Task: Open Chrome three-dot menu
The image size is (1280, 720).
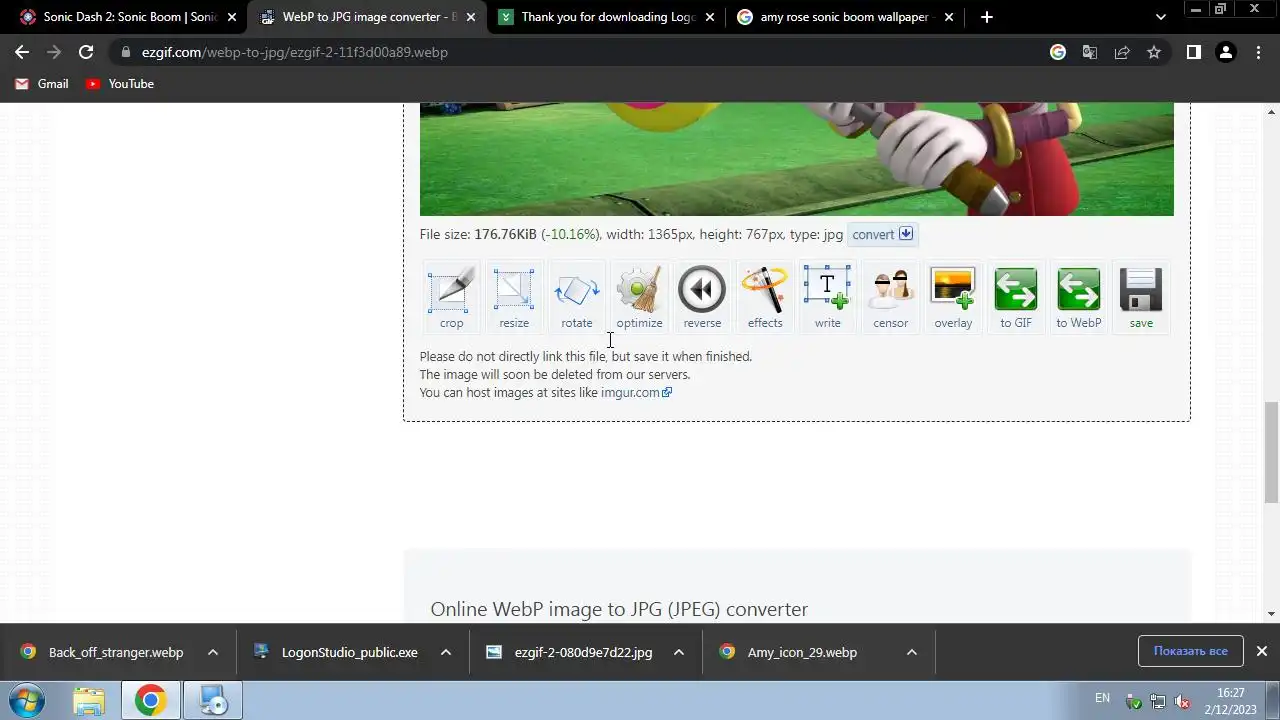Action: click(1258, 52)
